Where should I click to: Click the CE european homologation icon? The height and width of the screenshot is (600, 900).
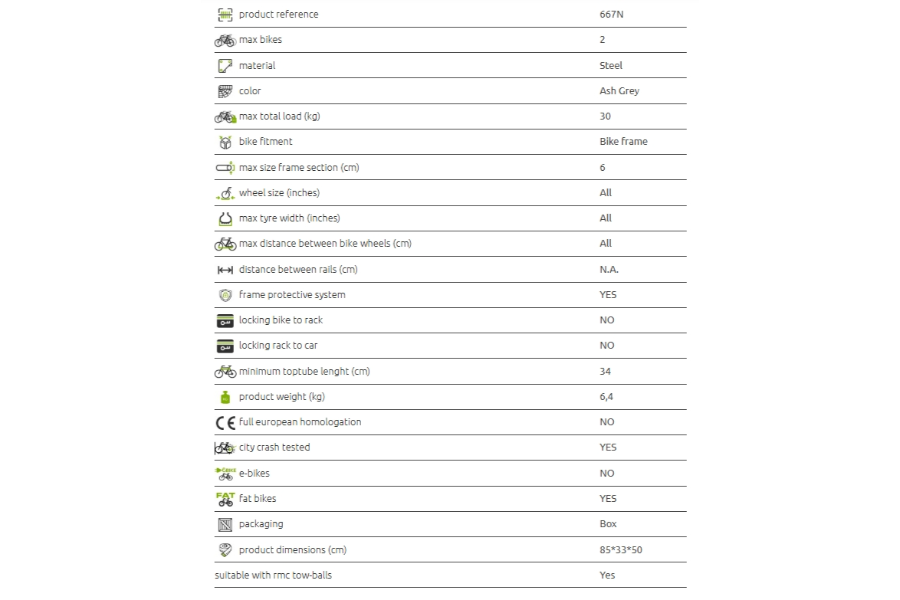click(225, 423)
